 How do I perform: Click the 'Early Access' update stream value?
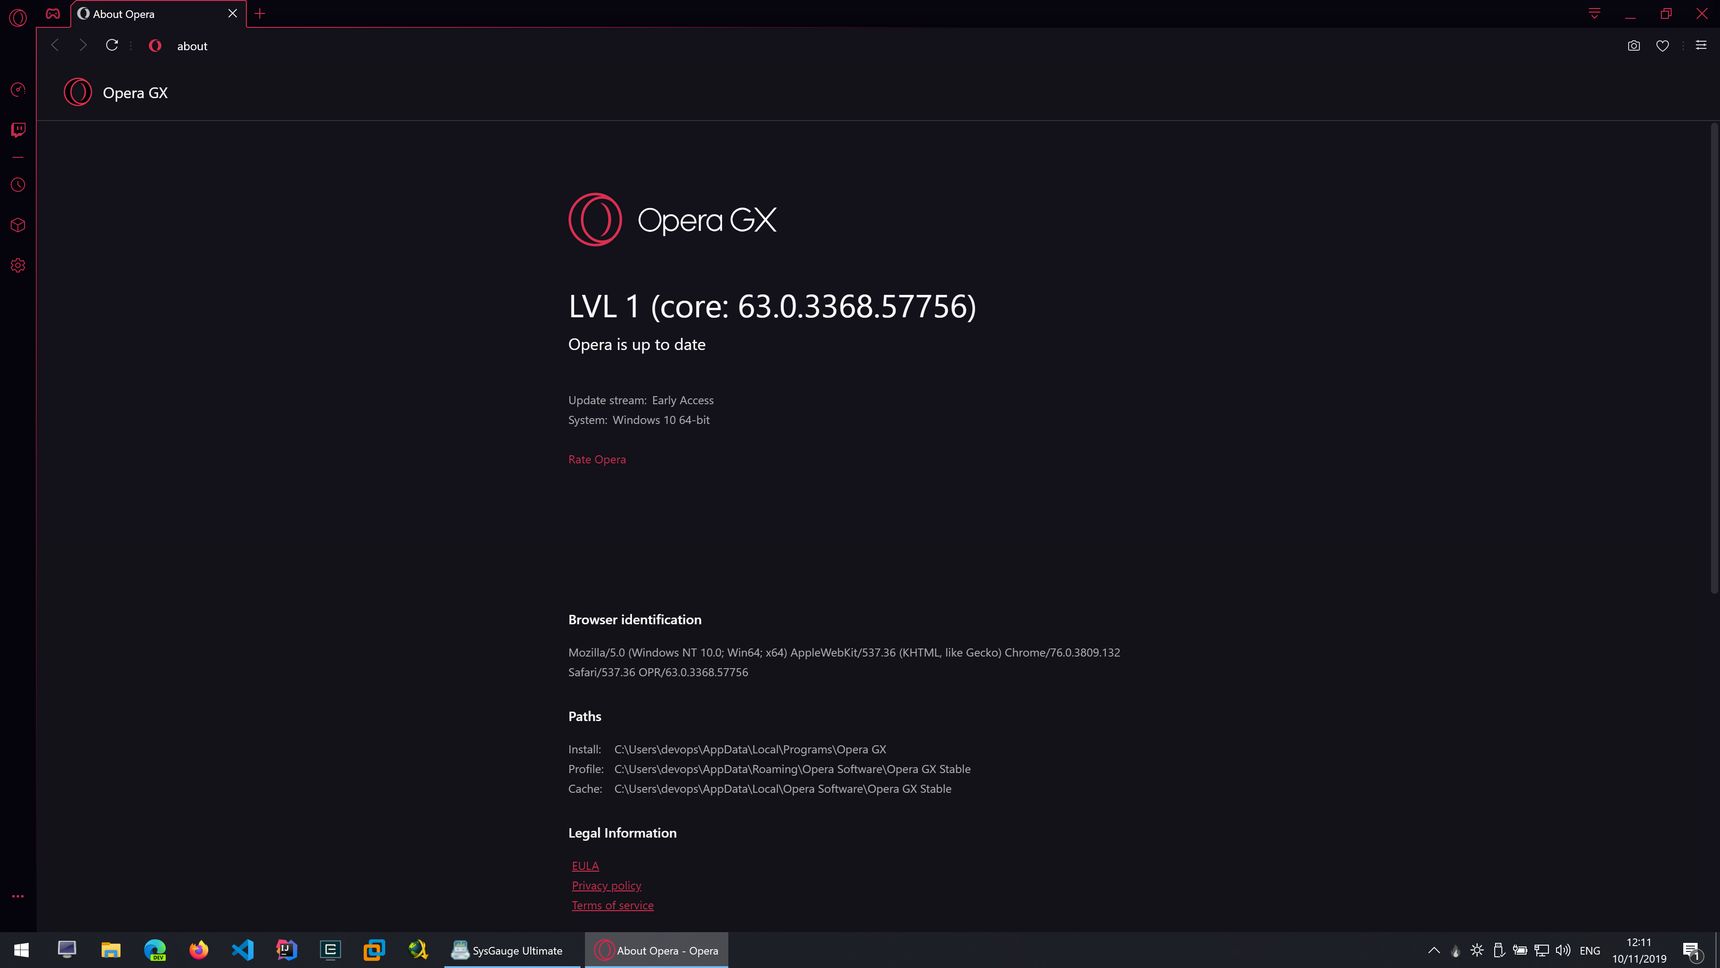pos(683,400)
